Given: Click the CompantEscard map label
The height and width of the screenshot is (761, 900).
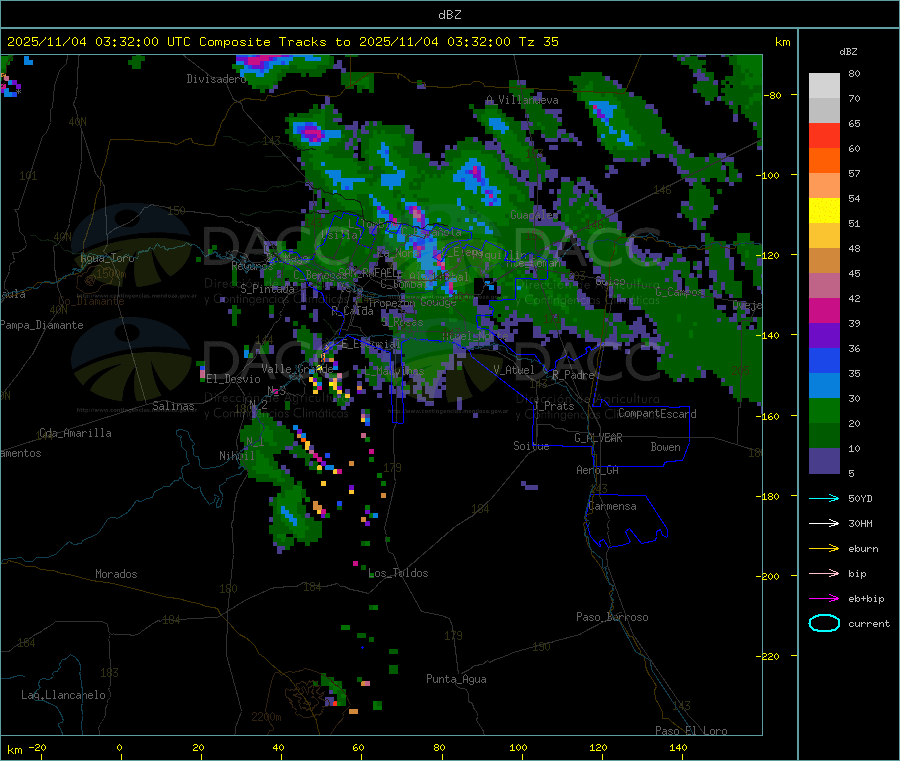Looking at the screenshot, I should tap(657, 414).
